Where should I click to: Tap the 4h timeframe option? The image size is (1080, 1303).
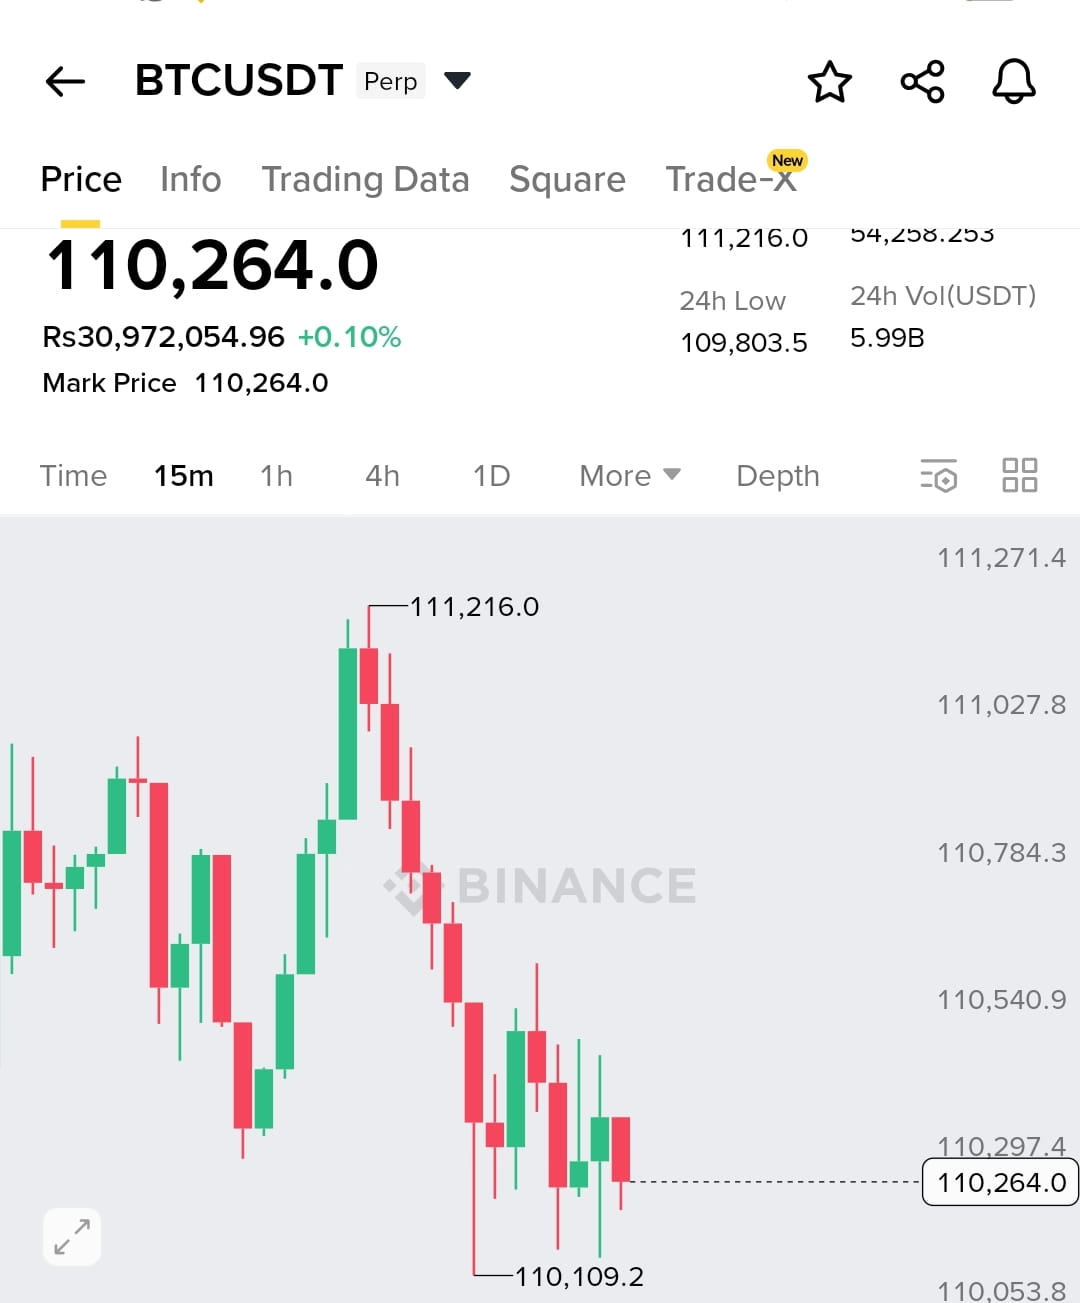(x=381, y=476)
